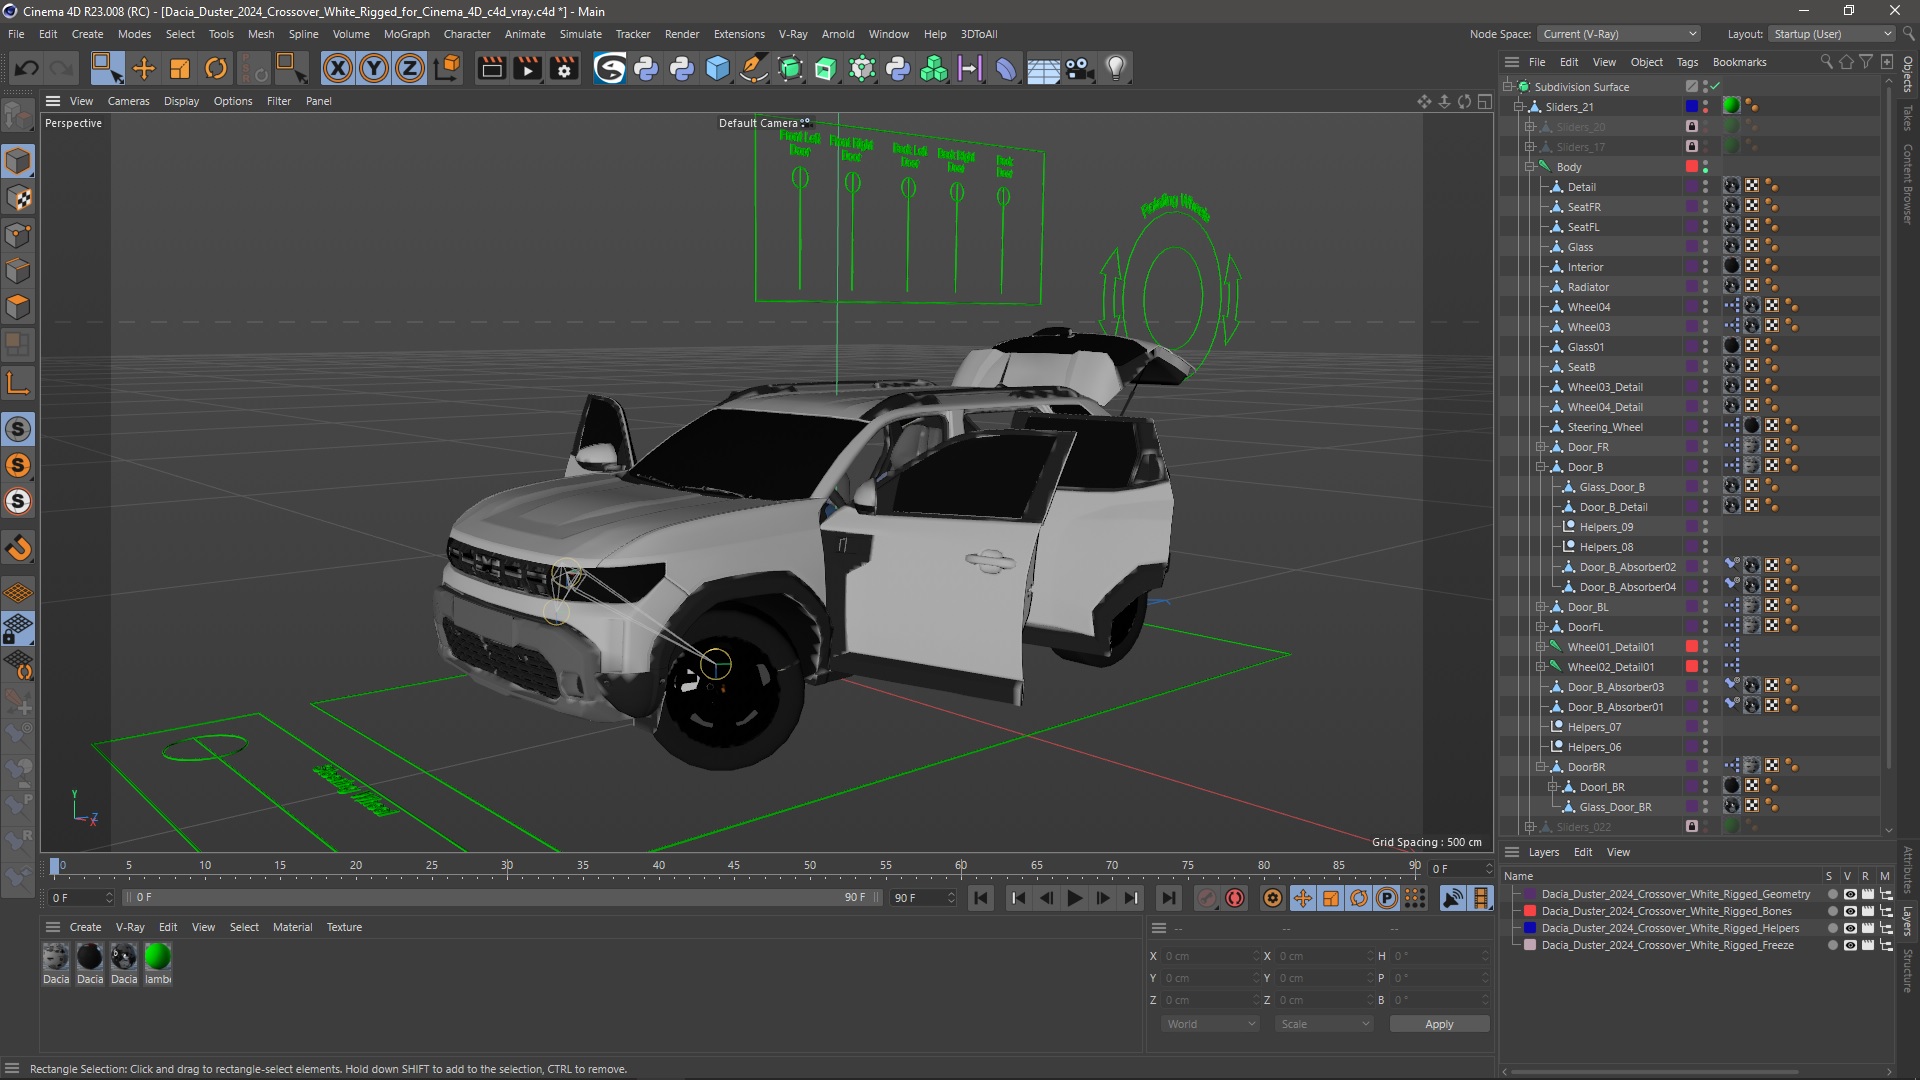Collapse the Door_B object
1920x1080 pixels.
point(1541,467)
